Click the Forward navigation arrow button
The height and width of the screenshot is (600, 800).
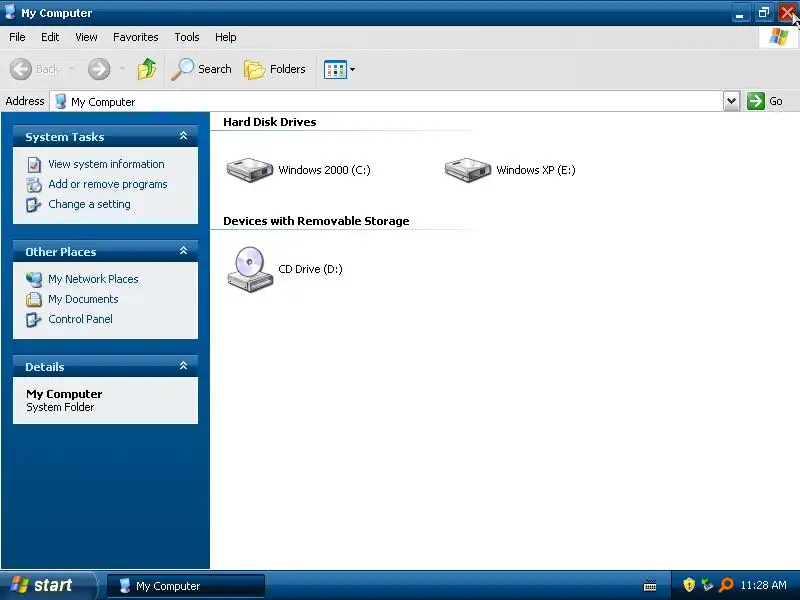[x=99, y=69]
